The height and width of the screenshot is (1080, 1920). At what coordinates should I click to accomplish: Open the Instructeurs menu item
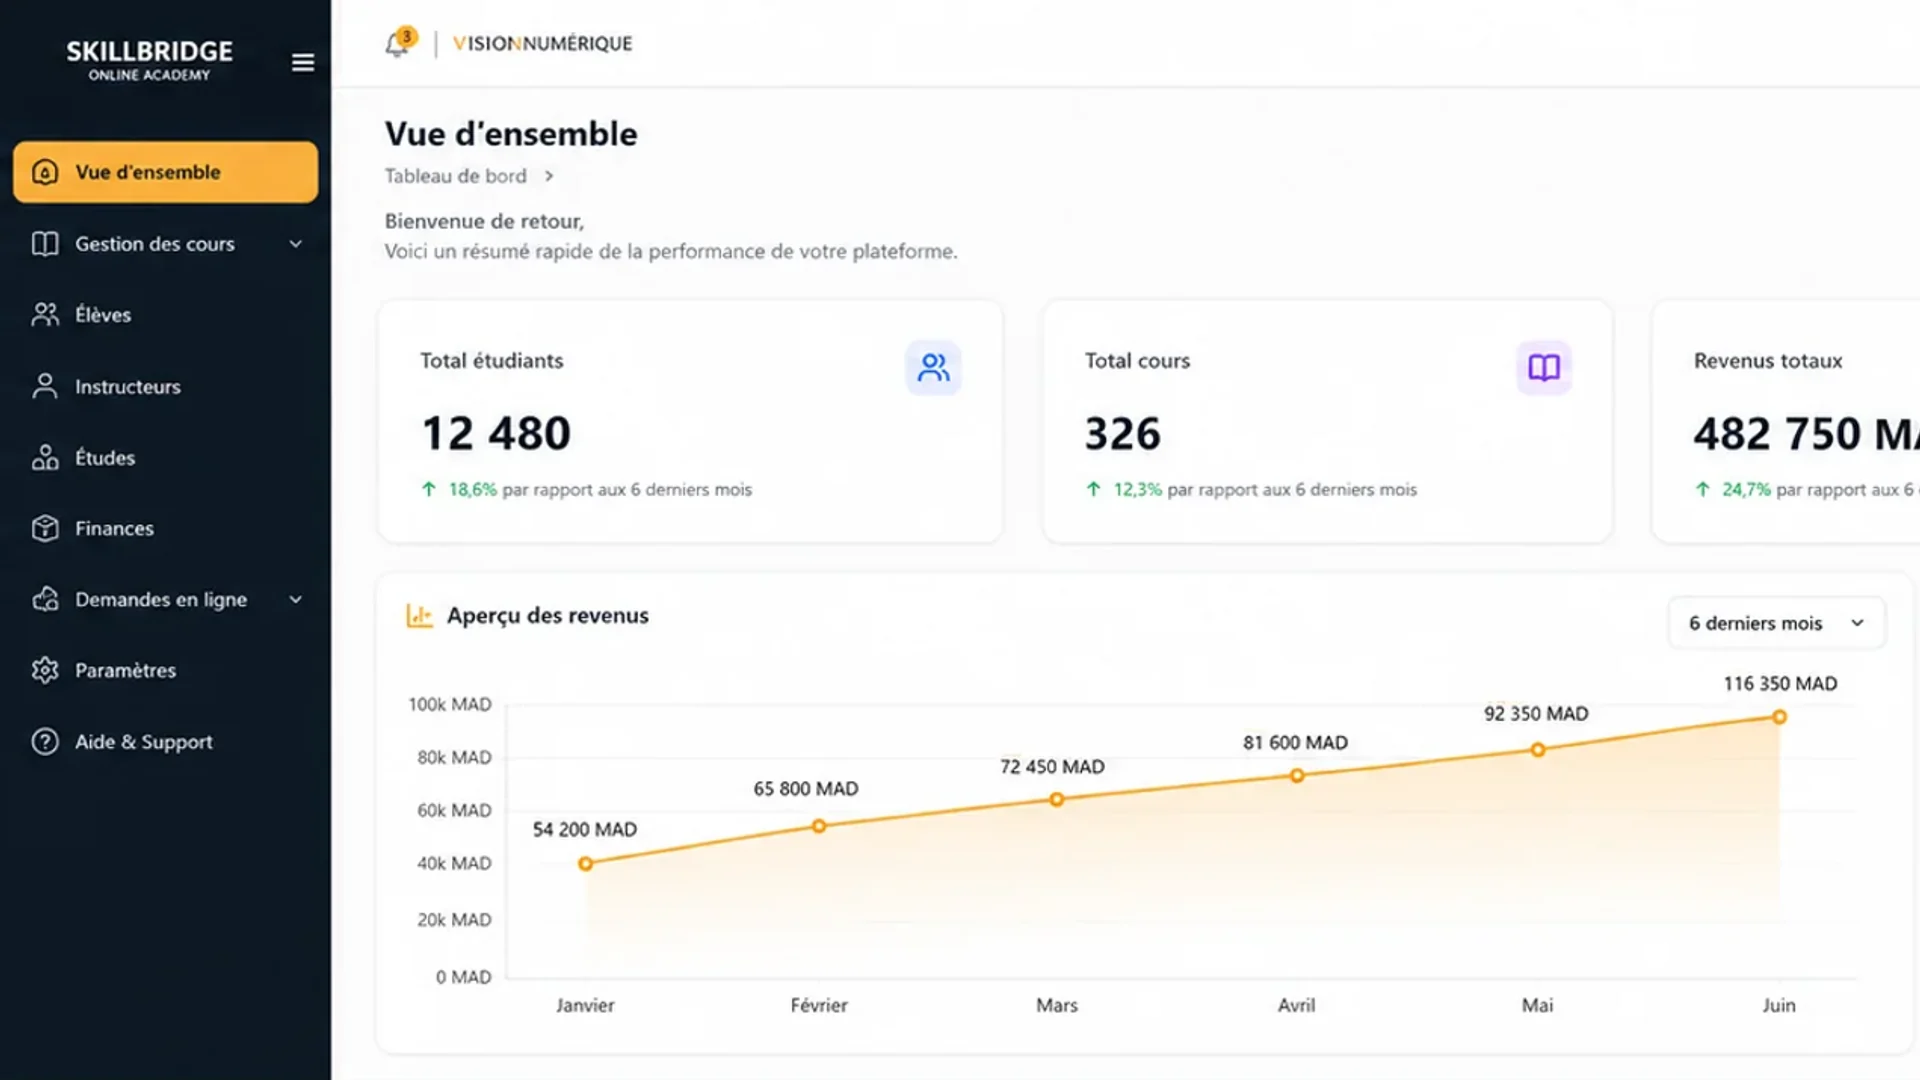coord(166,386)
